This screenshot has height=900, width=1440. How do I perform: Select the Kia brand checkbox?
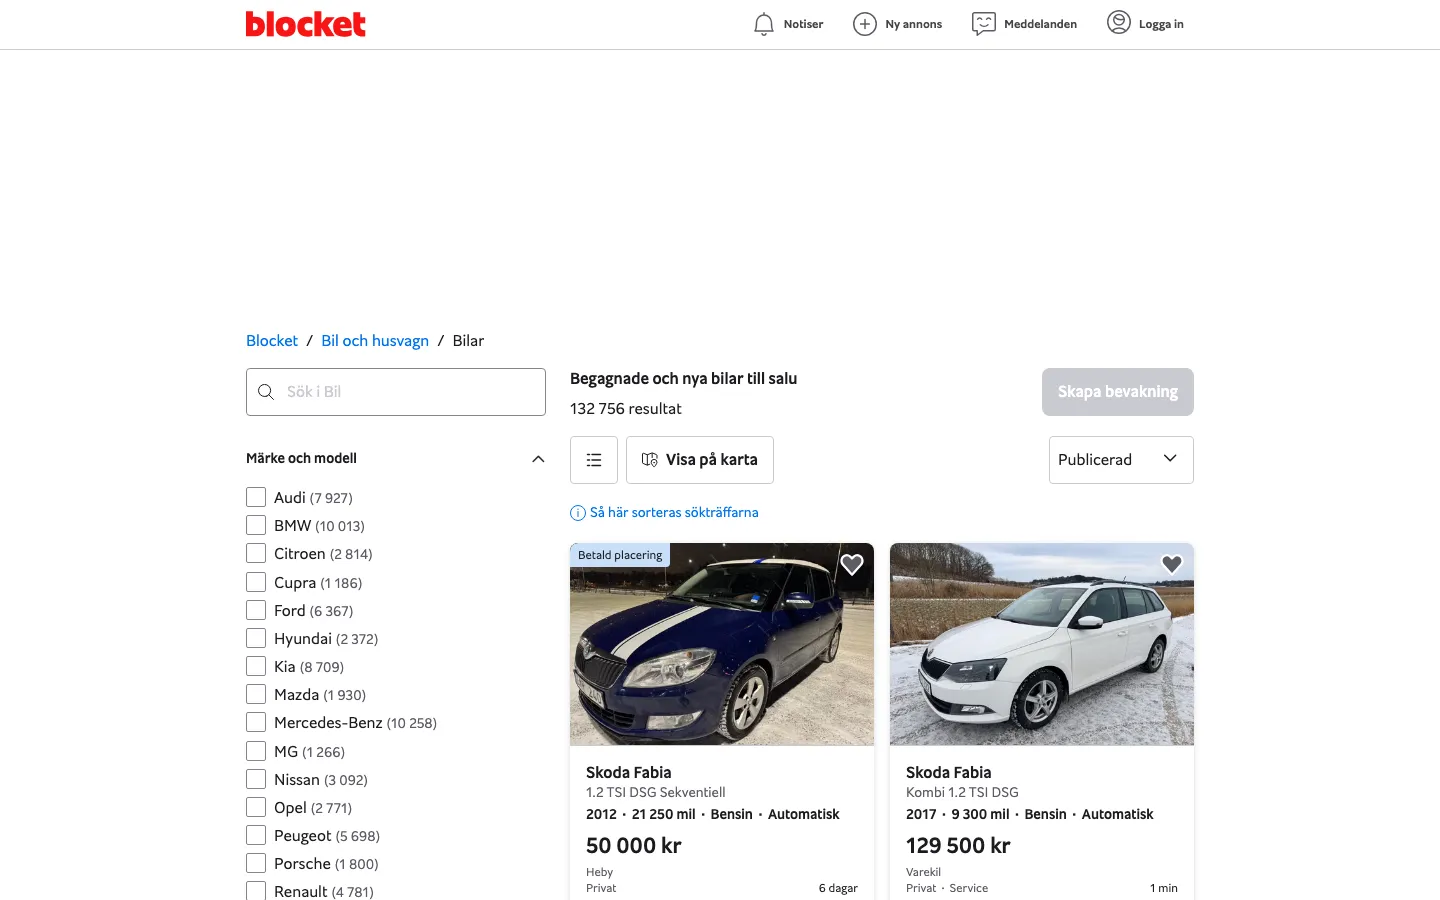tap(256, 666)
